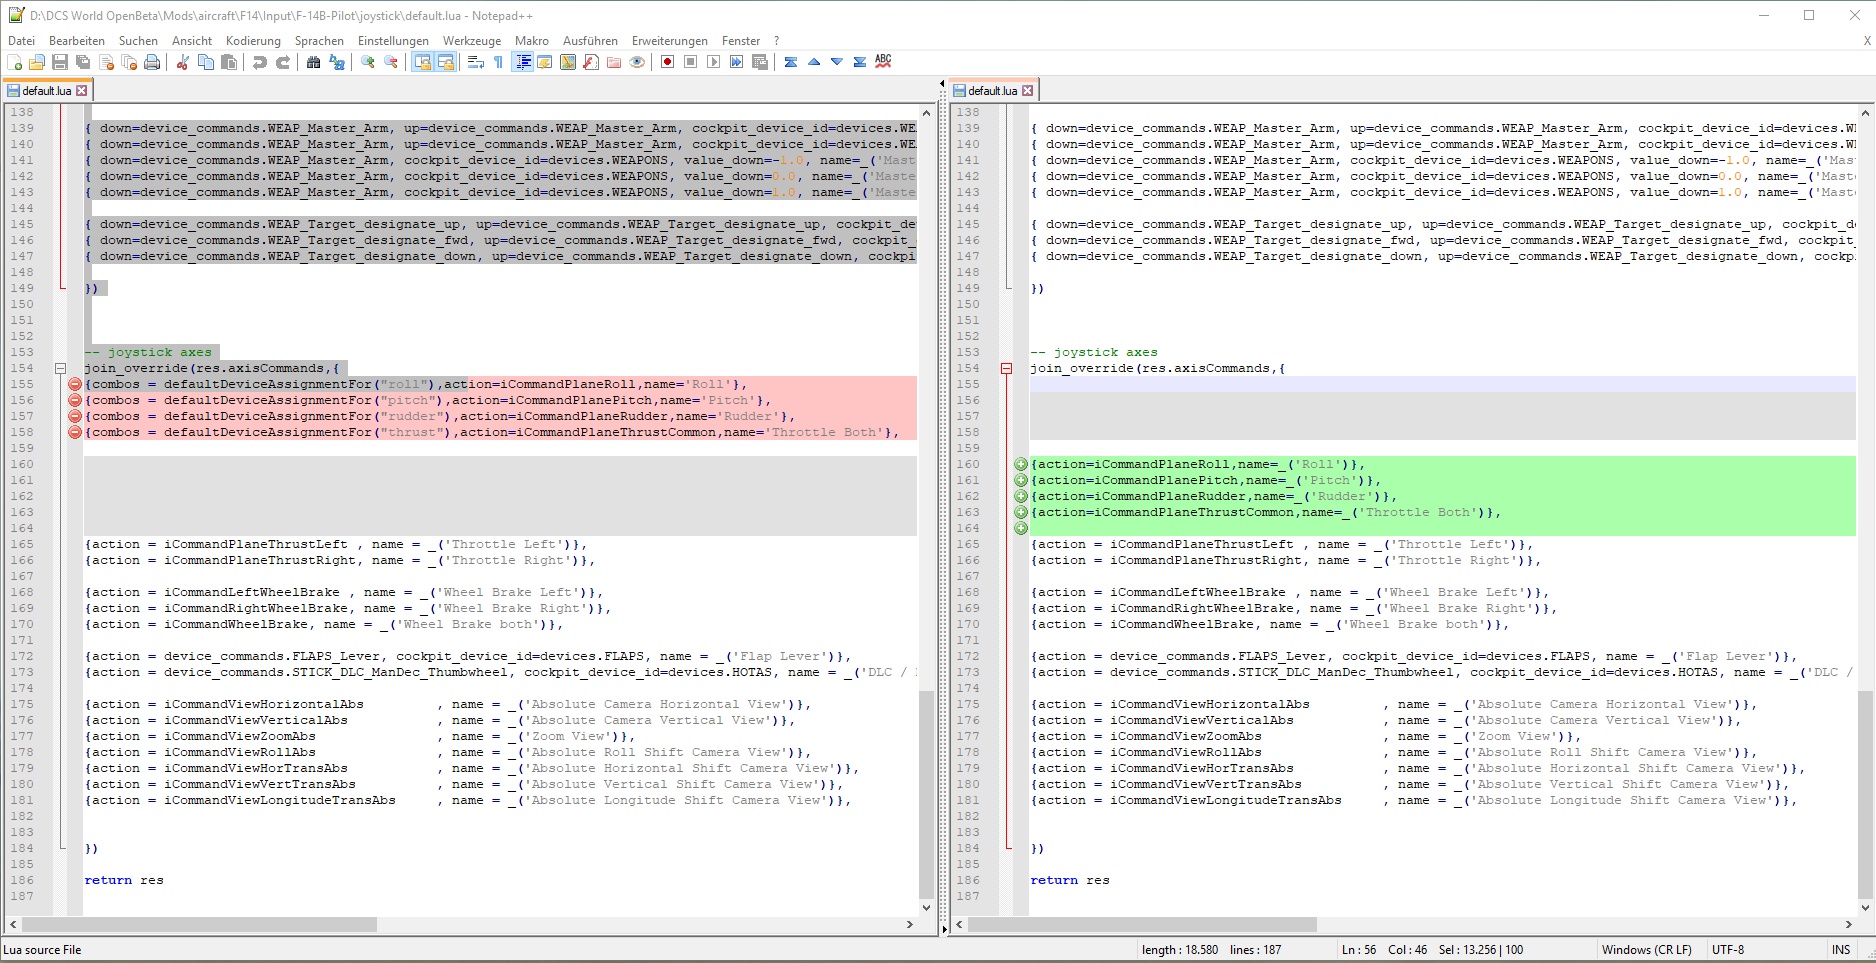Open the Erweiterungen menu
1876x963 pixels.
(669, 41)
